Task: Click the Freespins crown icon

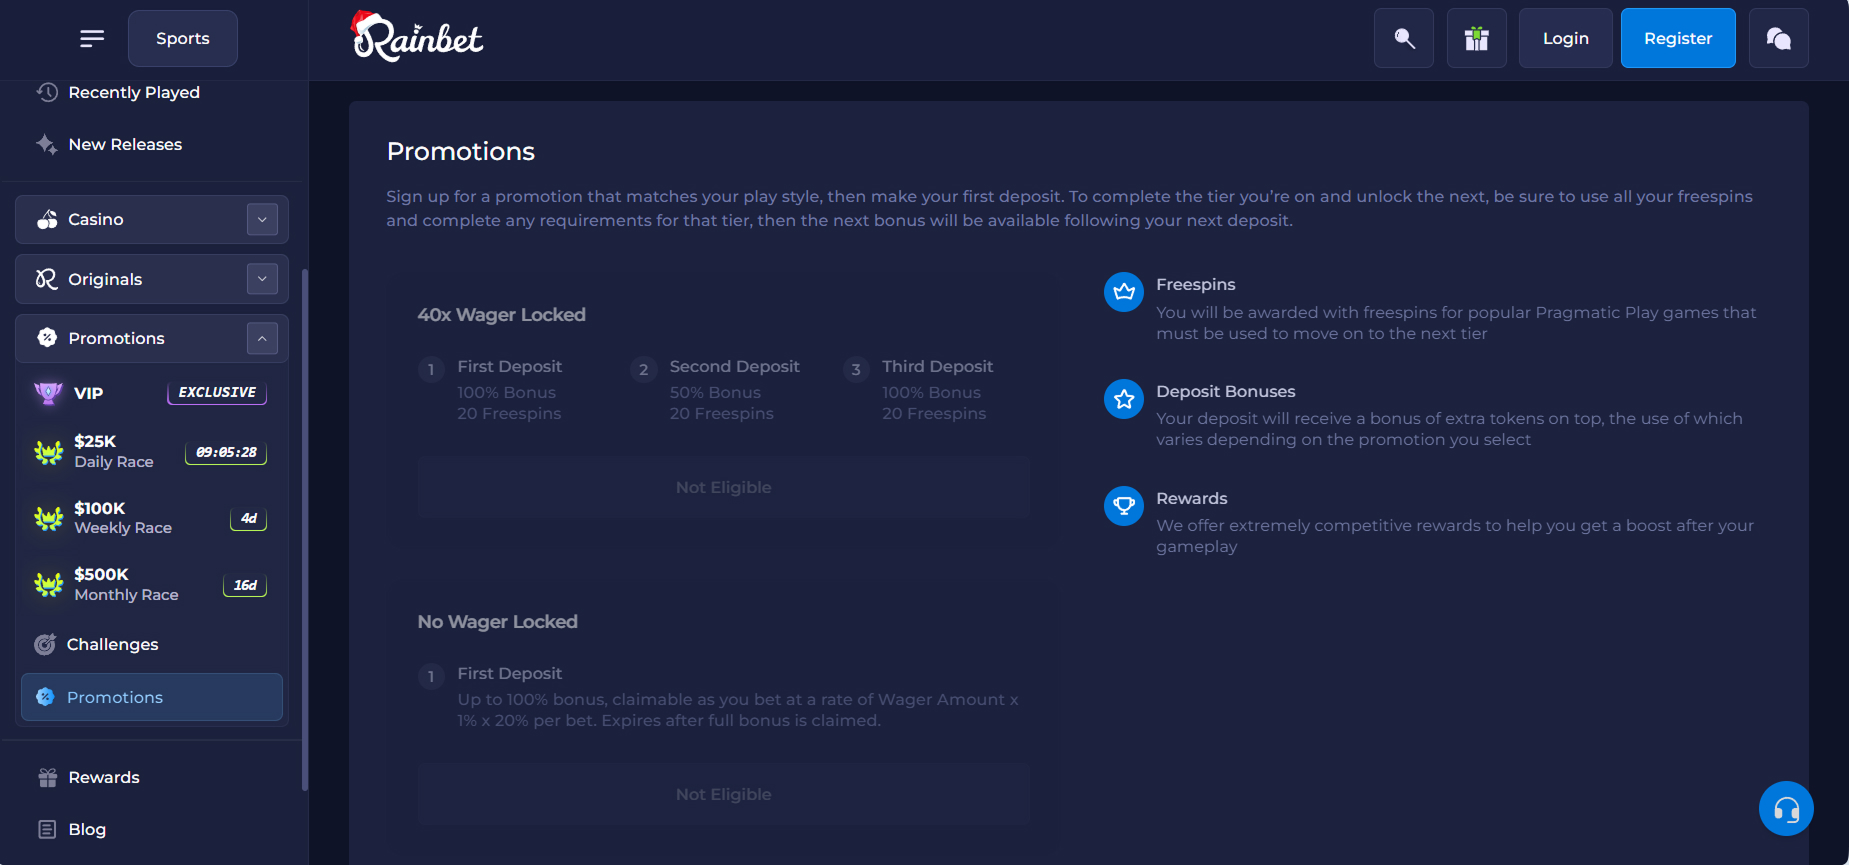Action: click(1124, 292)
